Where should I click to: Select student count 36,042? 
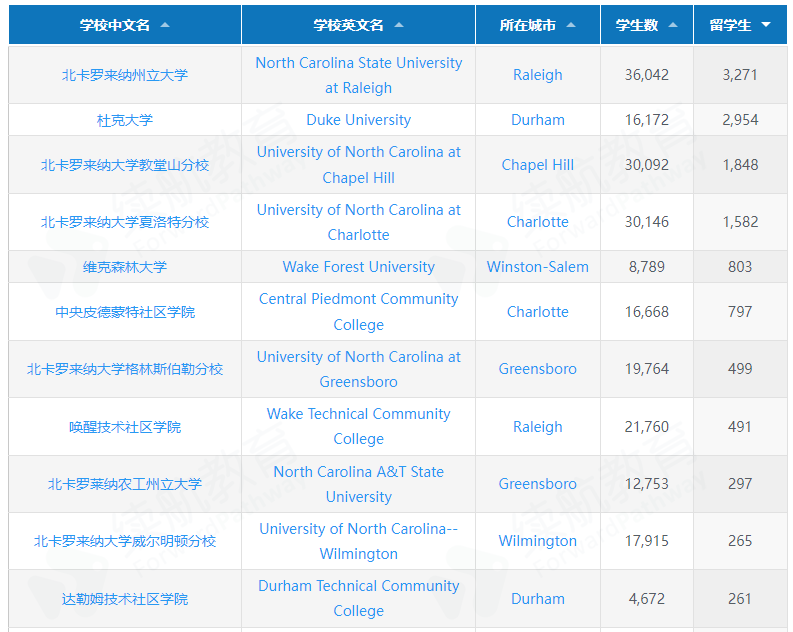click(647, 75)
